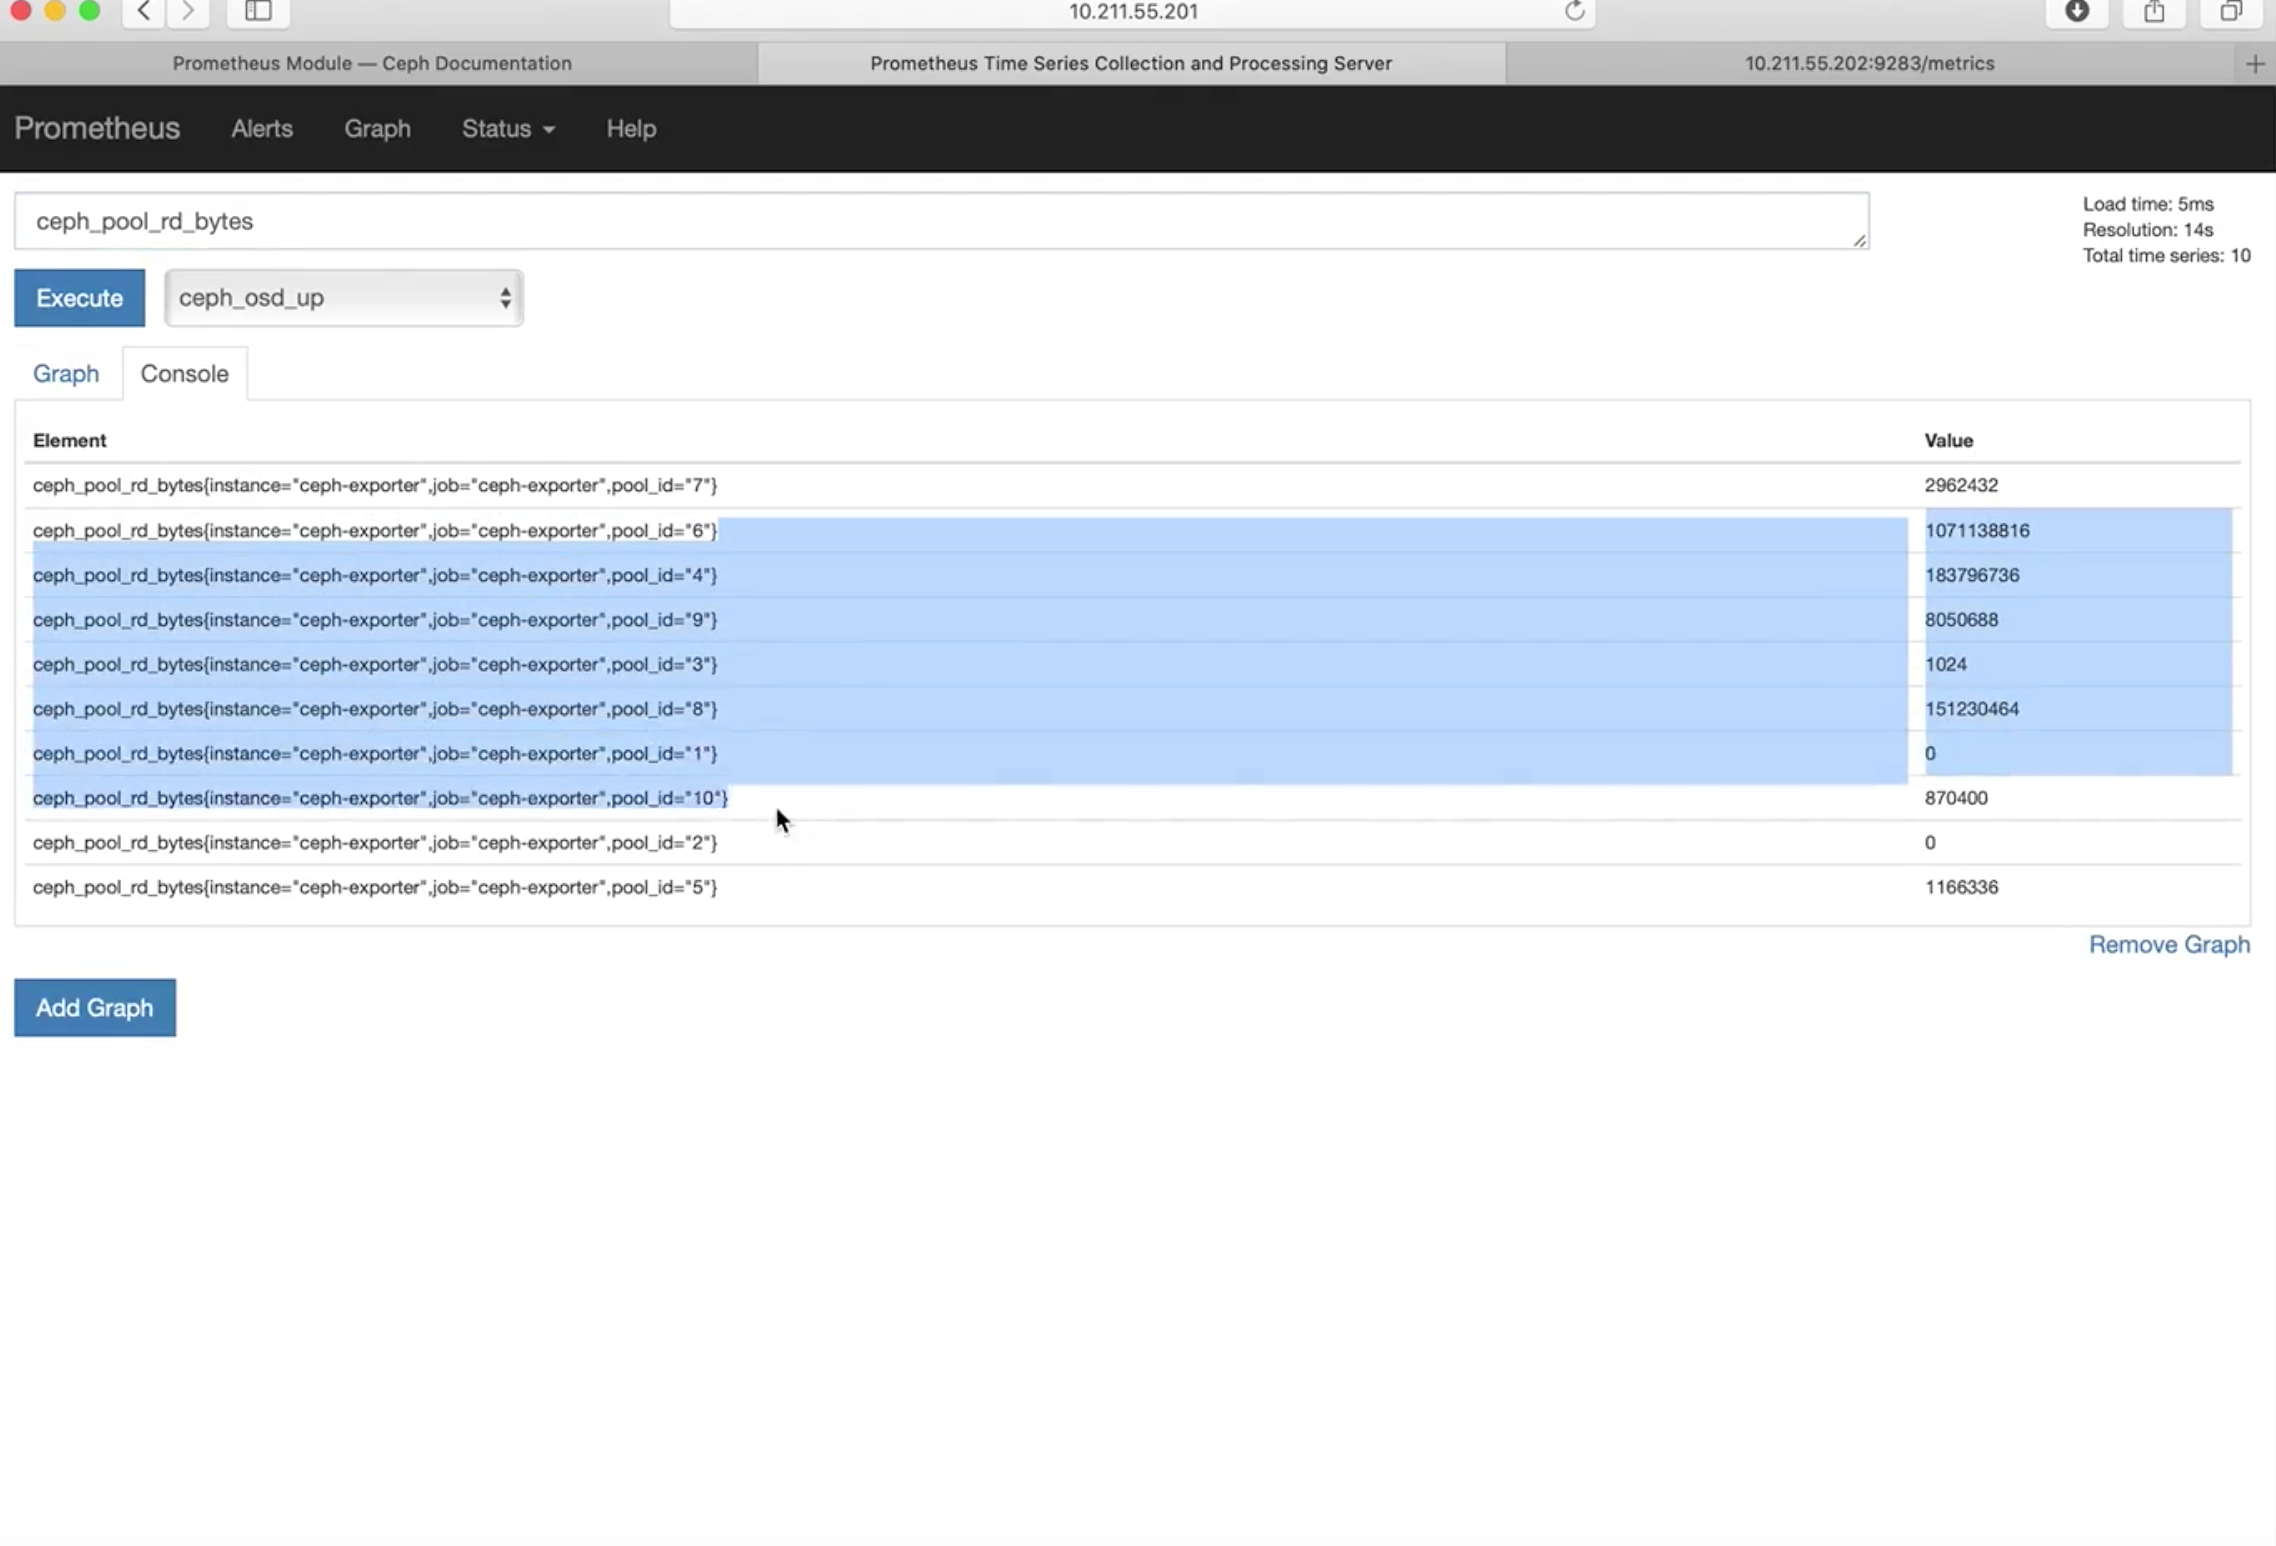
Task: Reload page with the refresh icon
Action: coord(1574,11)
